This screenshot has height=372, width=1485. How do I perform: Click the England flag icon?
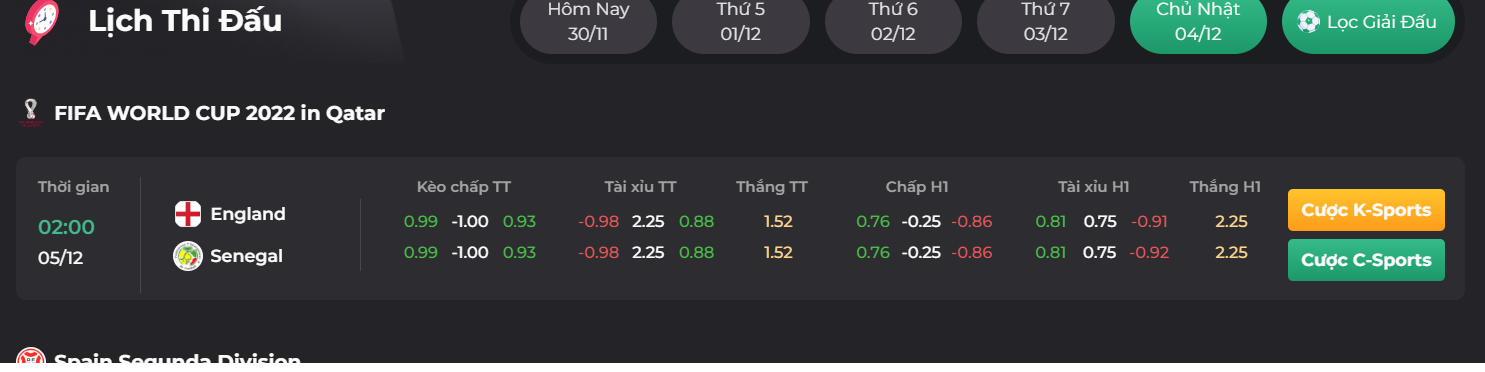(x=187, y=214)
